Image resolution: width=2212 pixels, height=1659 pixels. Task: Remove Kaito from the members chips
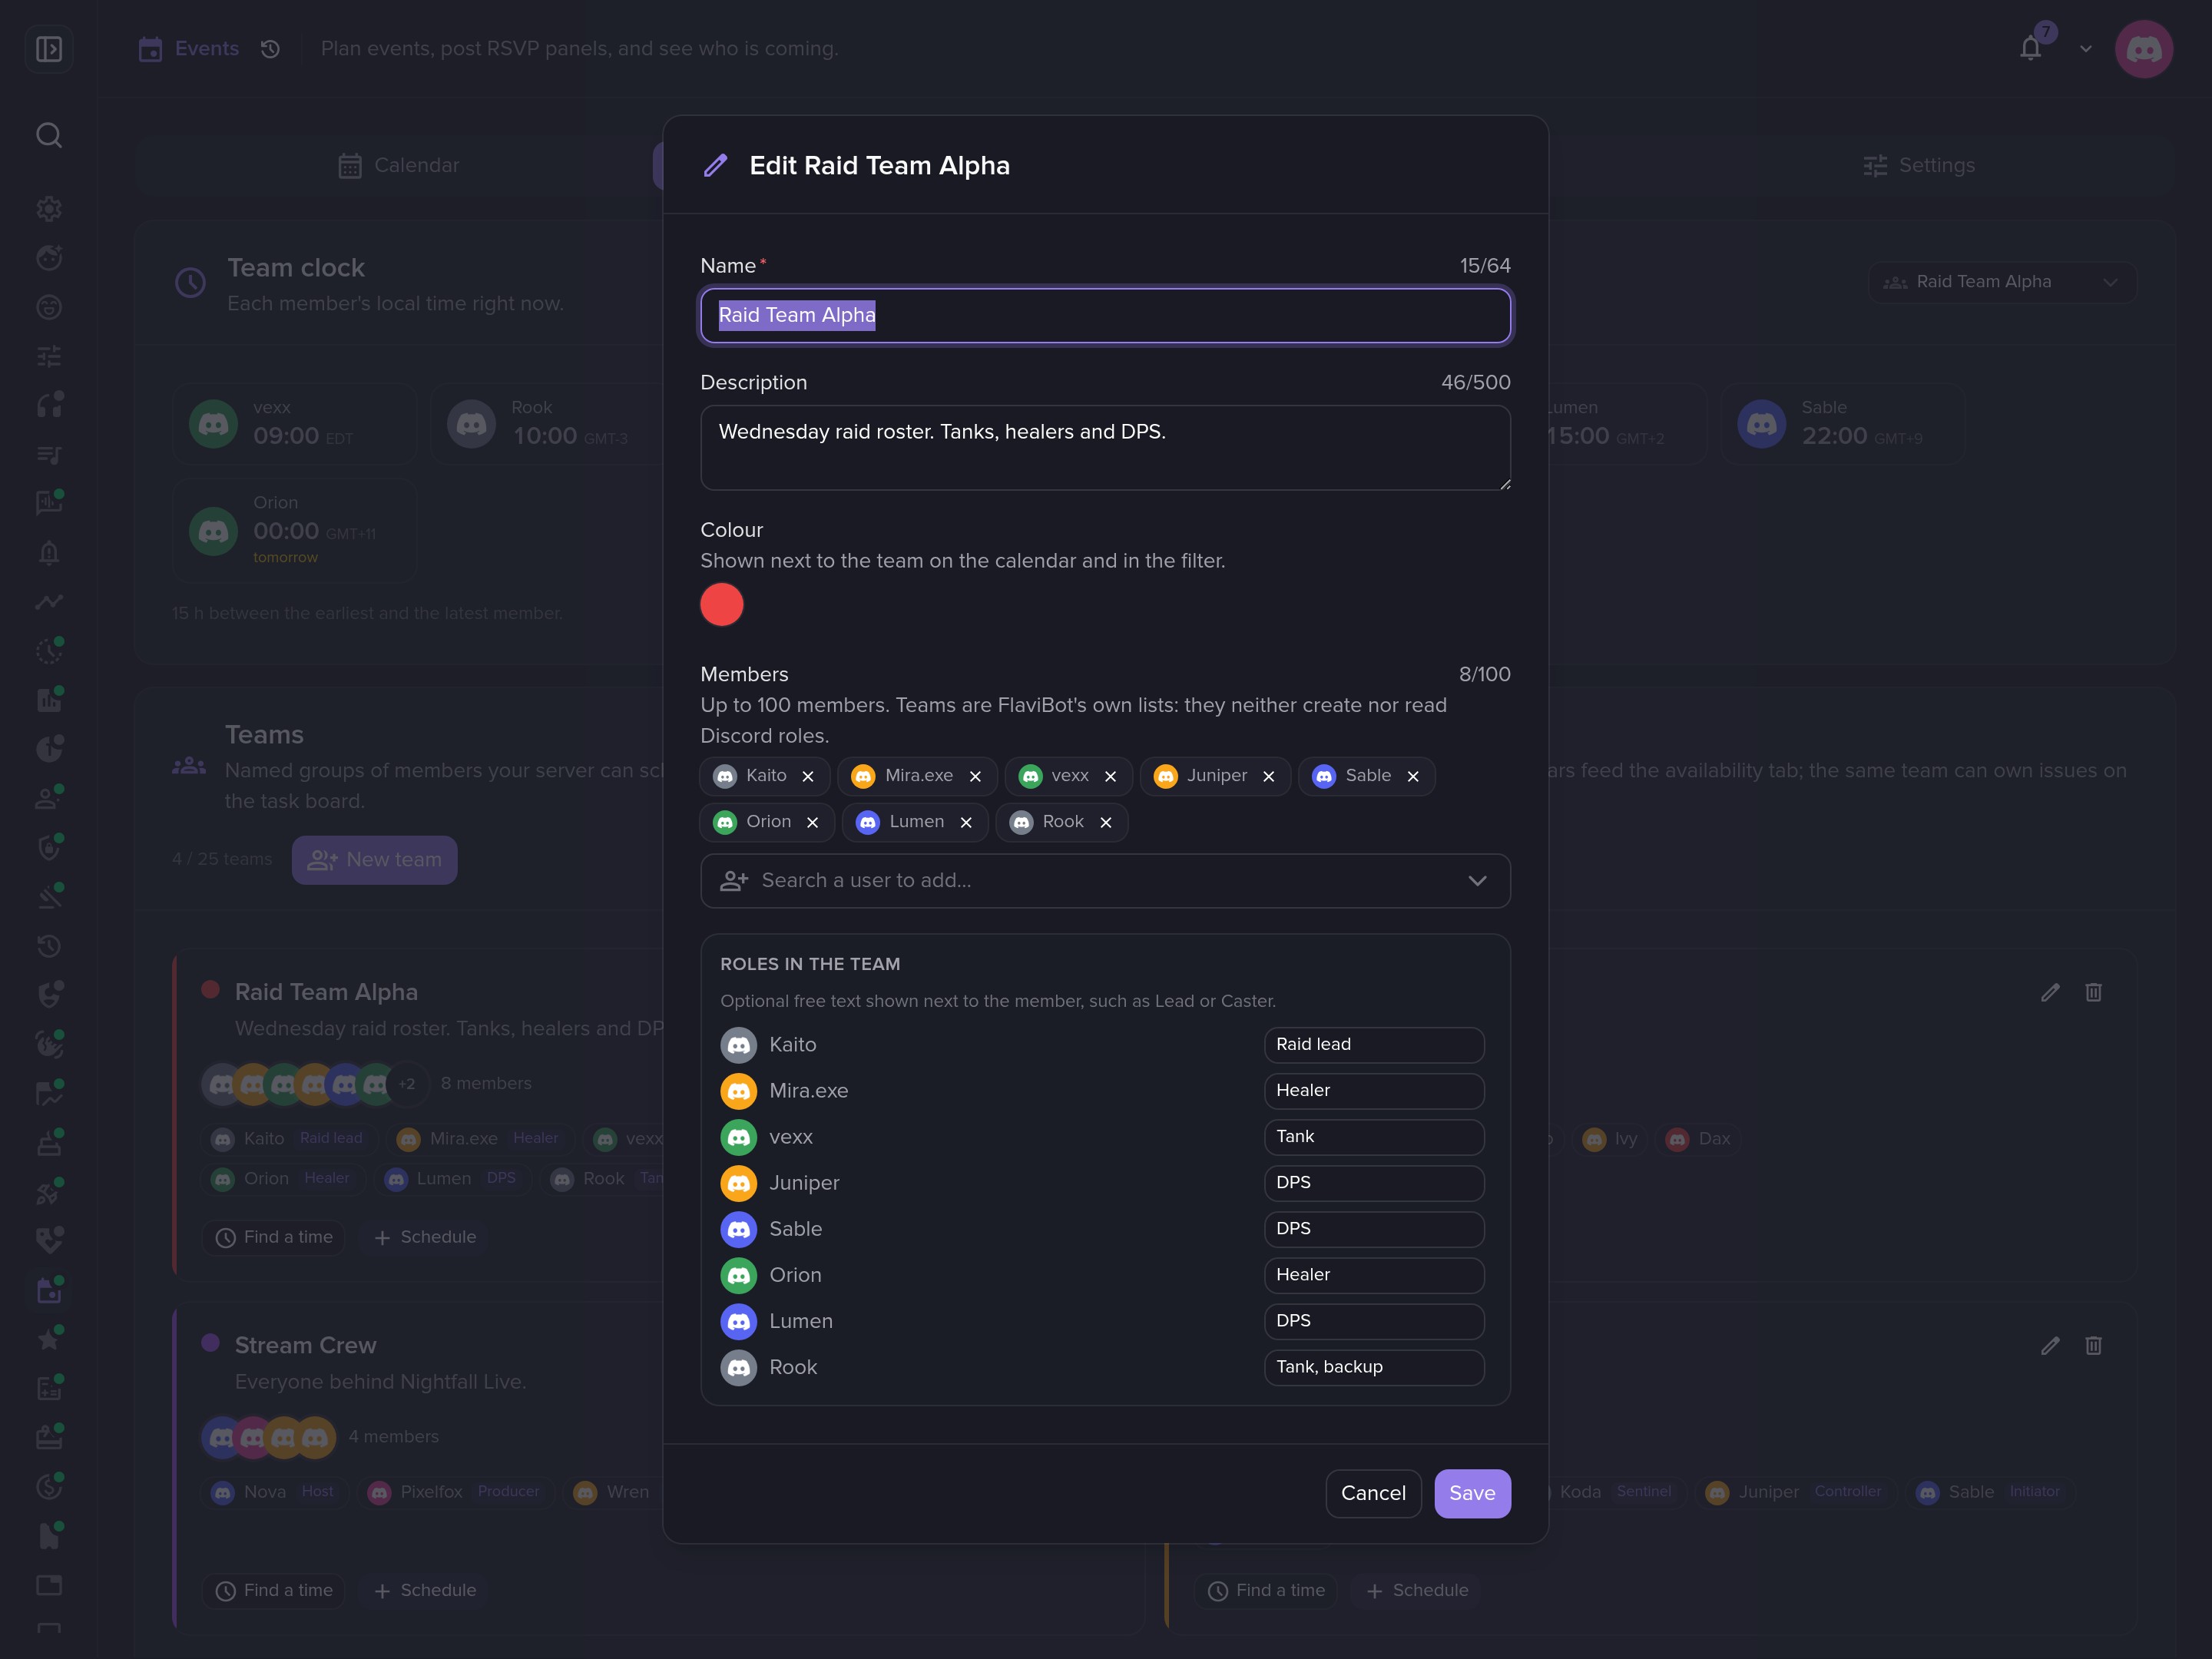[x=808, y=776]
